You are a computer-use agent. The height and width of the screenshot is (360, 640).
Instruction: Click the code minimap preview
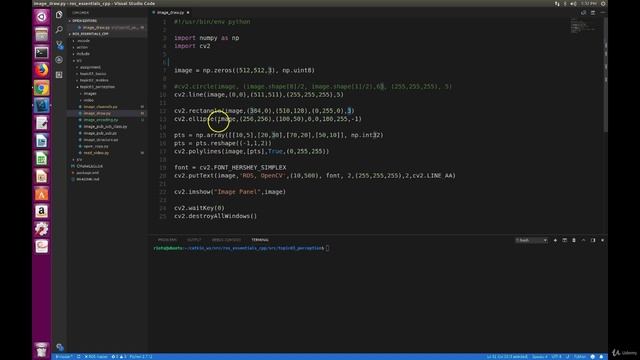tap(584, 26)
